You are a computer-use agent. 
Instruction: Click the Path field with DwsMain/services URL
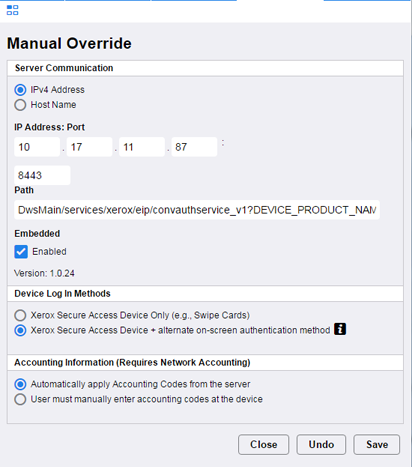(197, 210)
